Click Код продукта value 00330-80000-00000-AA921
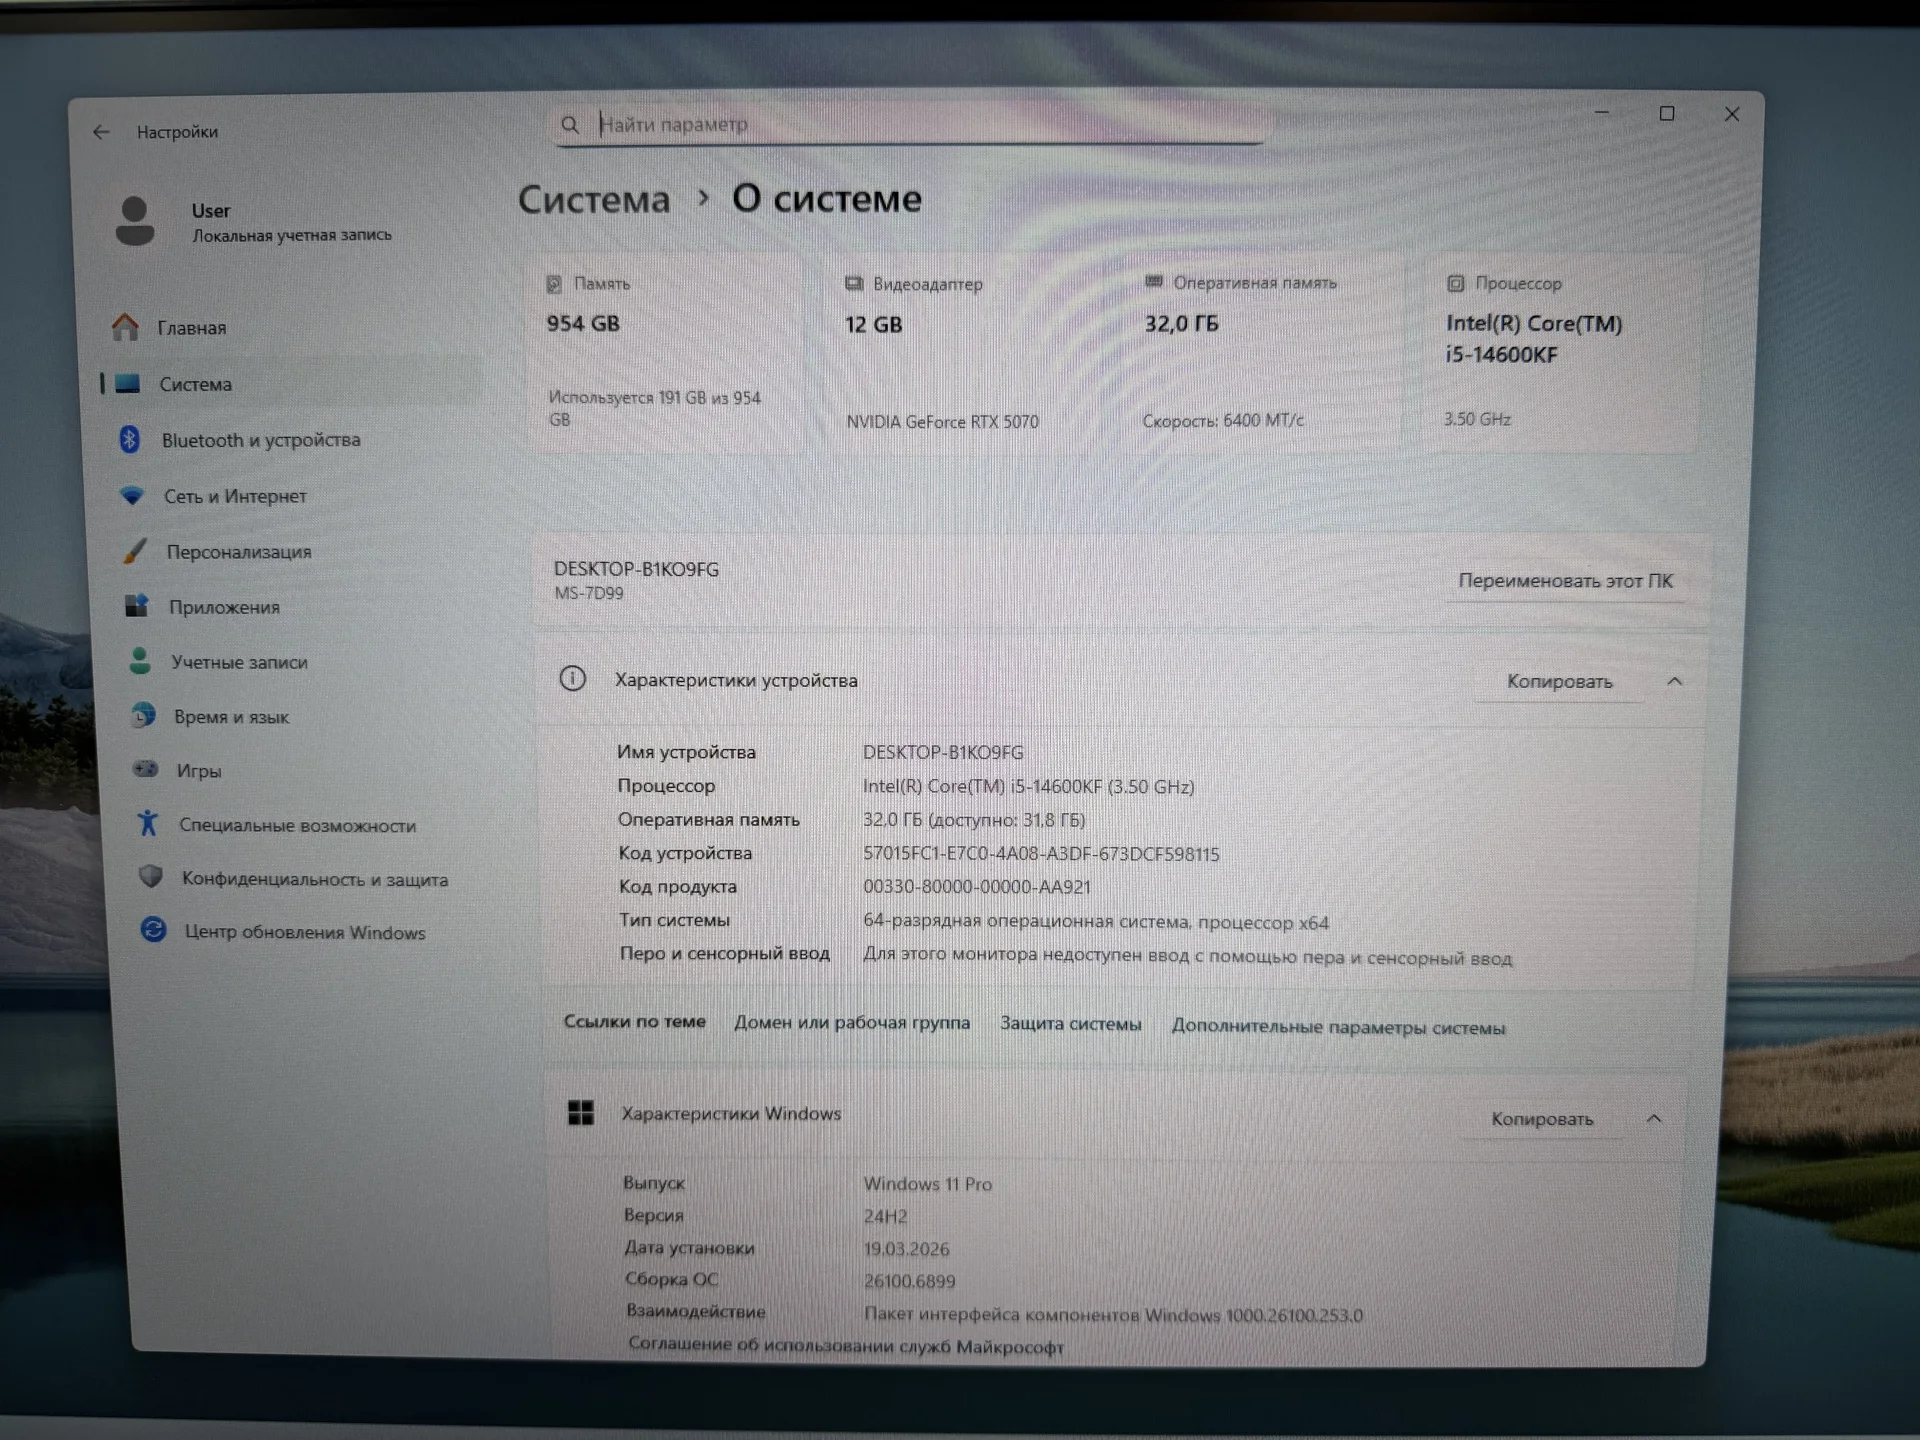 977,887
